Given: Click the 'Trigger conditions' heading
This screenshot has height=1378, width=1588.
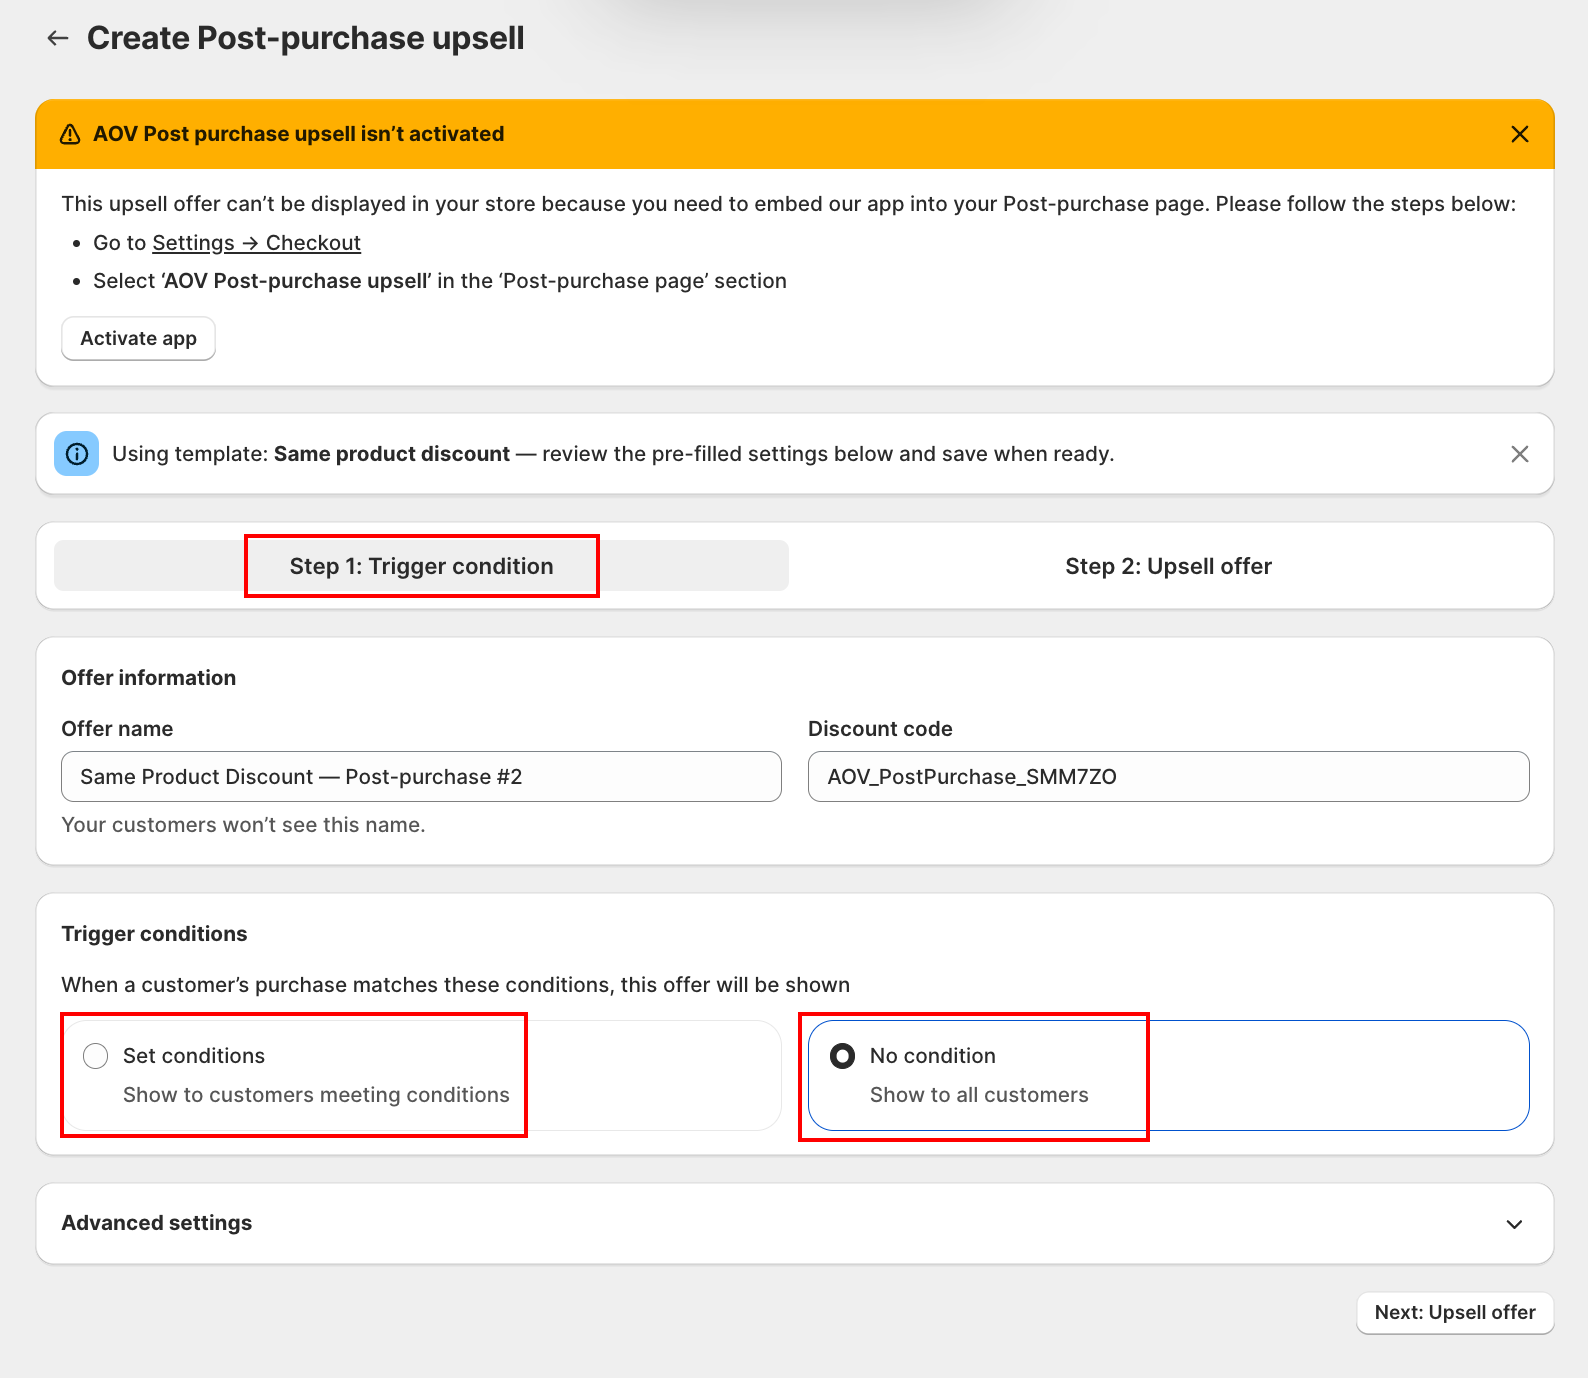Looking at the screenshot, I should pos(155,934).
